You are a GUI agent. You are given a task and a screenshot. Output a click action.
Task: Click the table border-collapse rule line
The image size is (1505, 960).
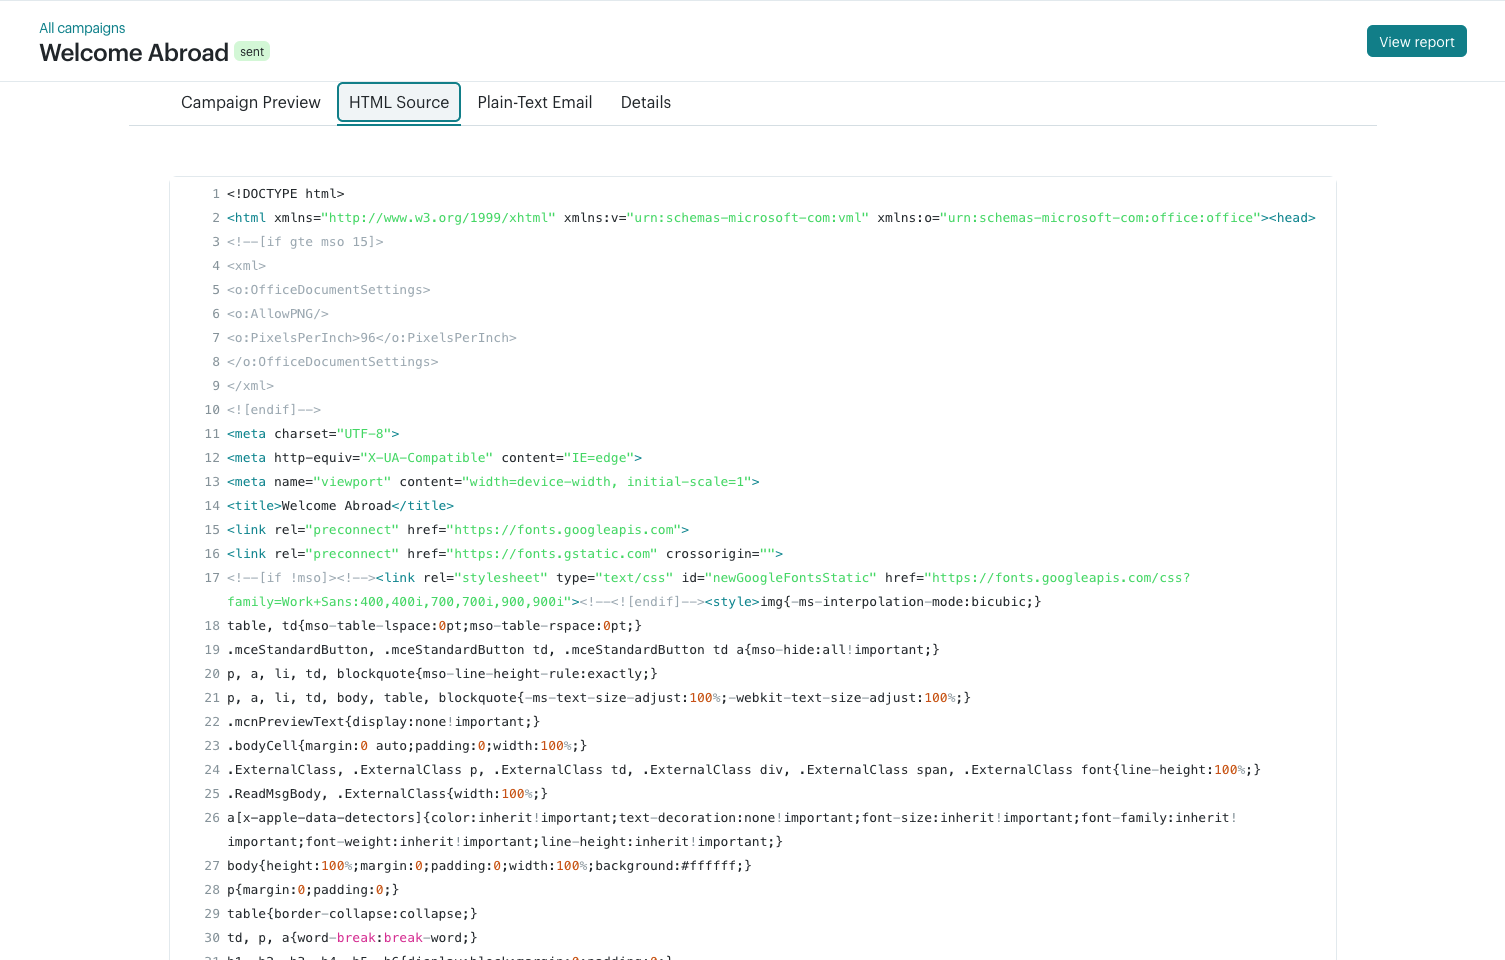[x=352, y=914]
